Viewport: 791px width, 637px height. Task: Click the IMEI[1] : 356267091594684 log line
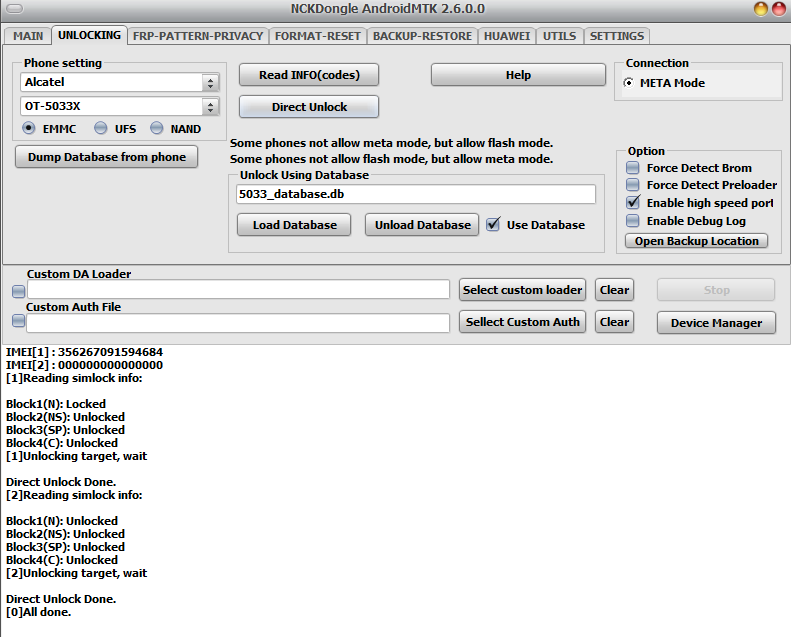84,352
